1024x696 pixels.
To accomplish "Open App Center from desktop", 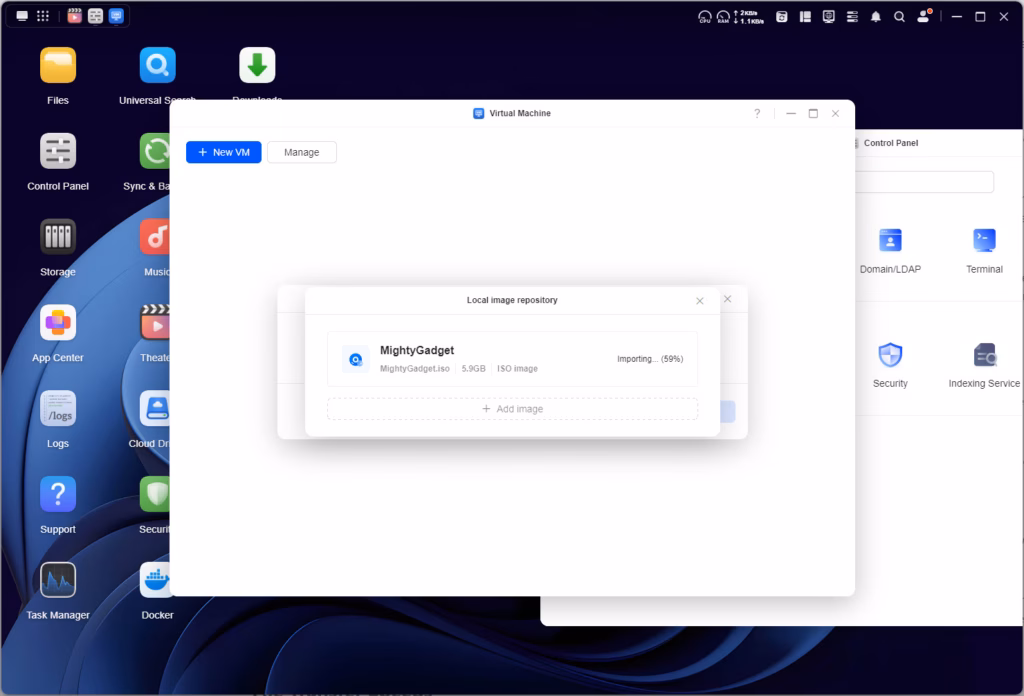I will click(57, 324).
